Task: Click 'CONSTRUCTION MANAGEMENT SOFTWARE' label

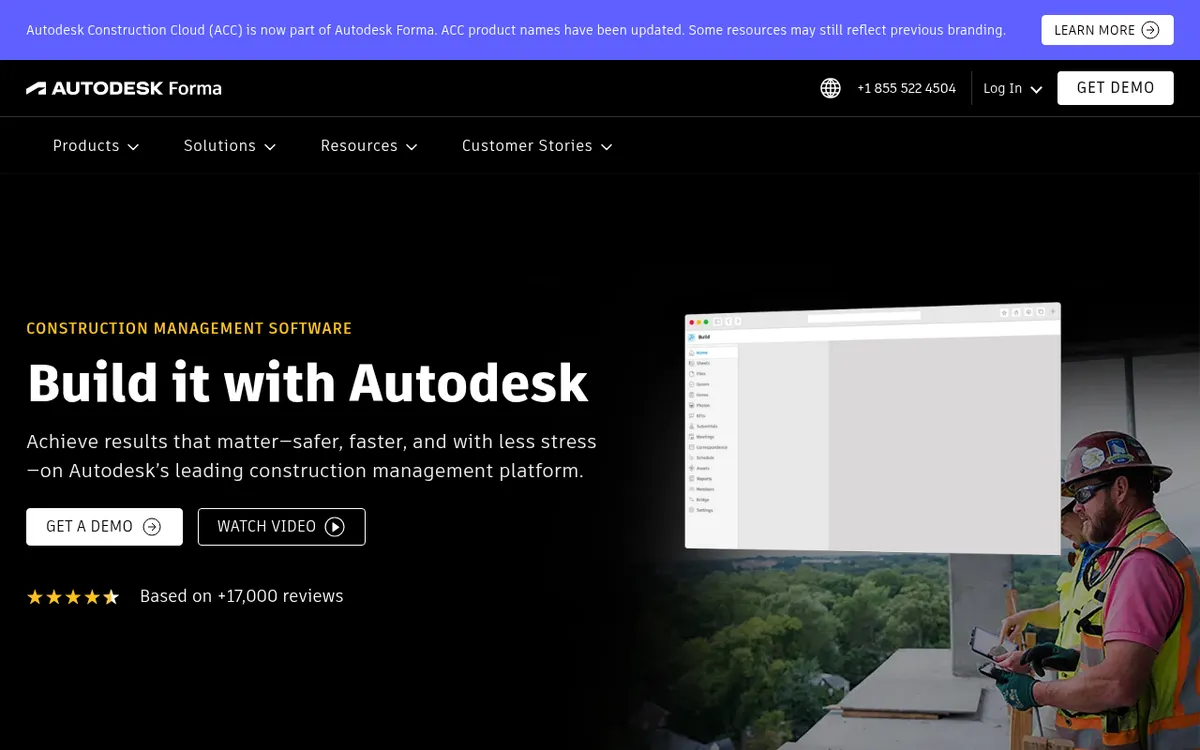Action: pyautogui.click(x=189, y=328)
